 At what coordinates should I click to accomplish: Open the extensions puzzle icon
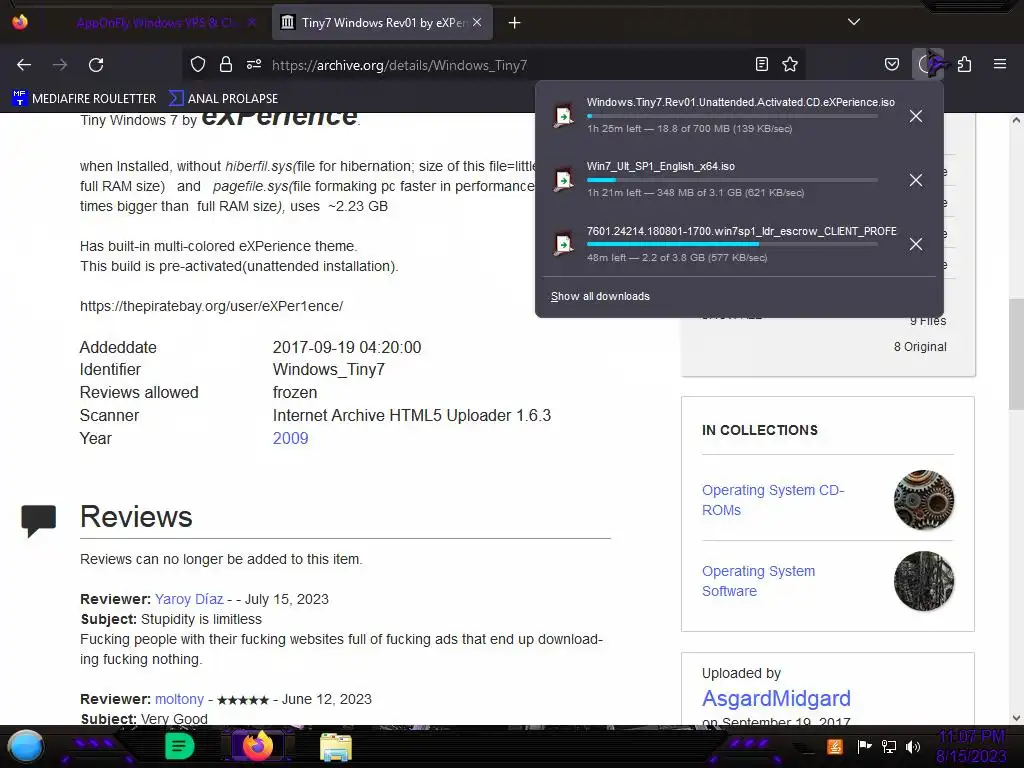tap(965, 64)
